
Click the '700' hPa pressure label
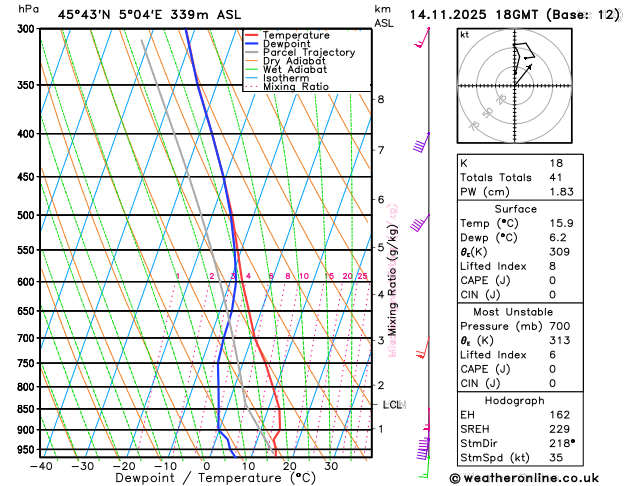pyautogui.click(x=28, y=338)
